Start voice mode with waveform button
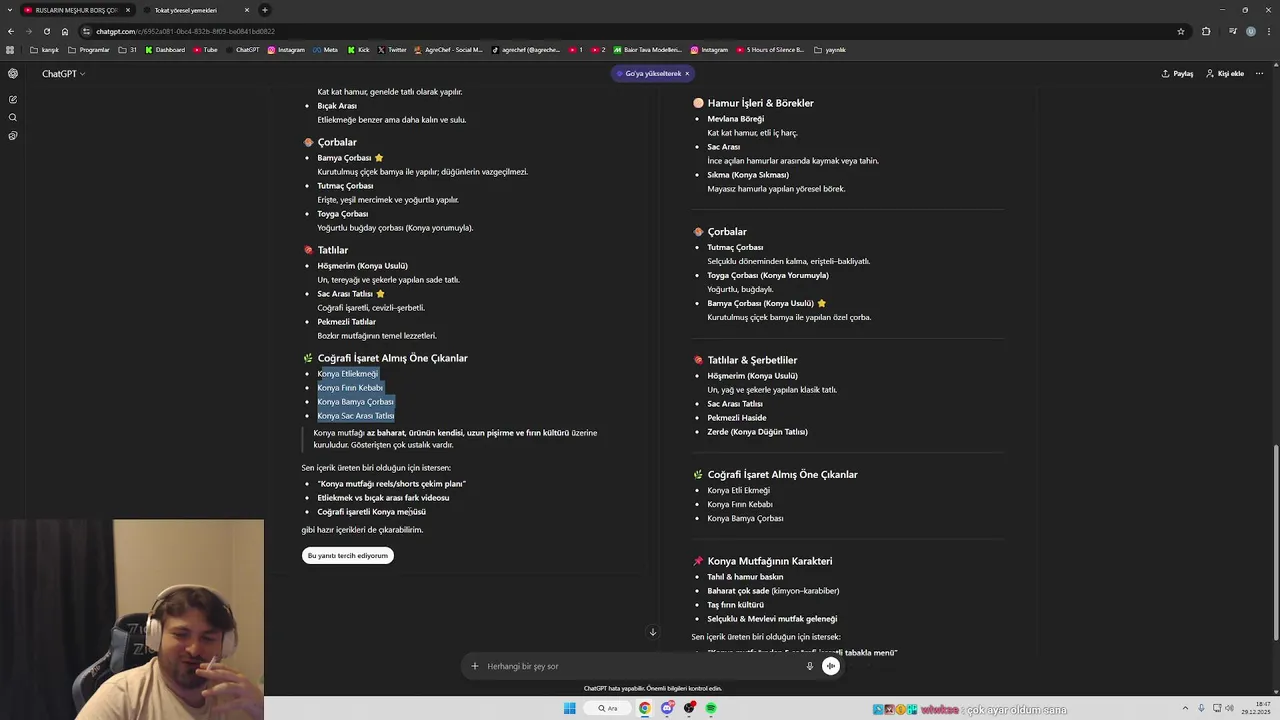1280x720 pixels. coord(831,666)
